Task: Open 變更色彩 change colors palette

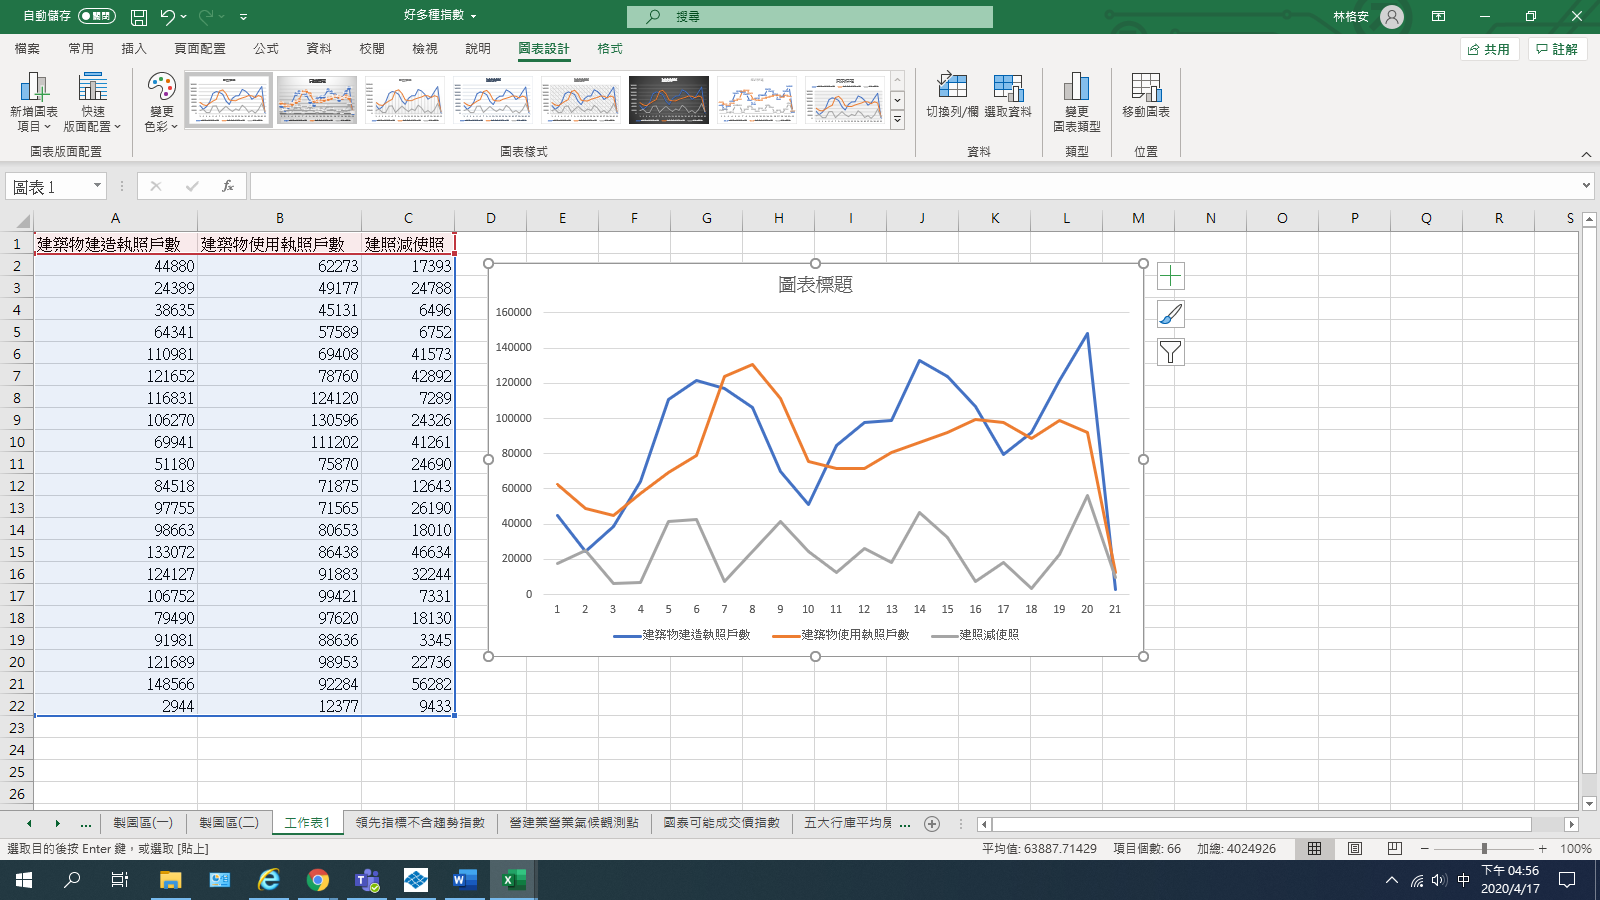Action: coord(161,102)
